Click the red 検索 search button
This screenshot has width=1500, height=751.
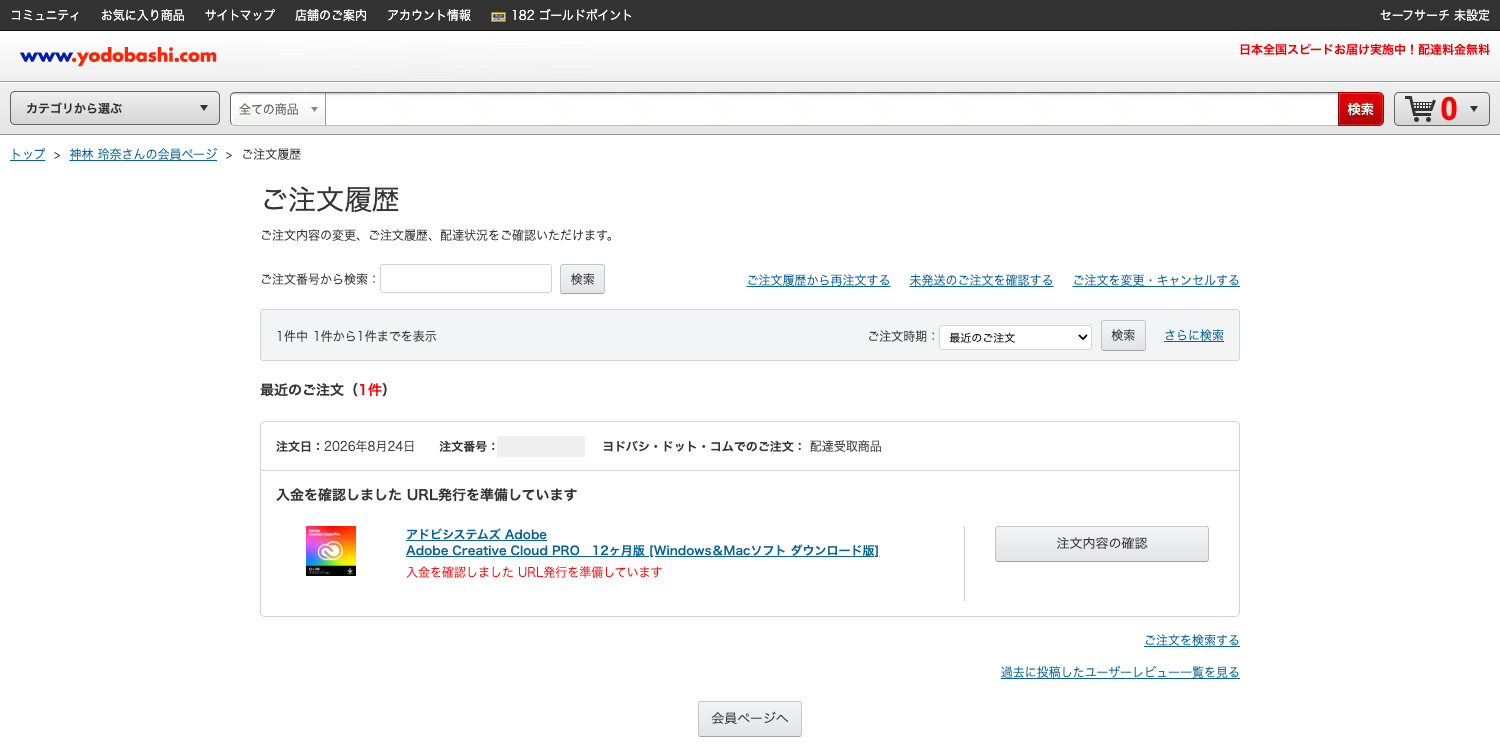1360,109
